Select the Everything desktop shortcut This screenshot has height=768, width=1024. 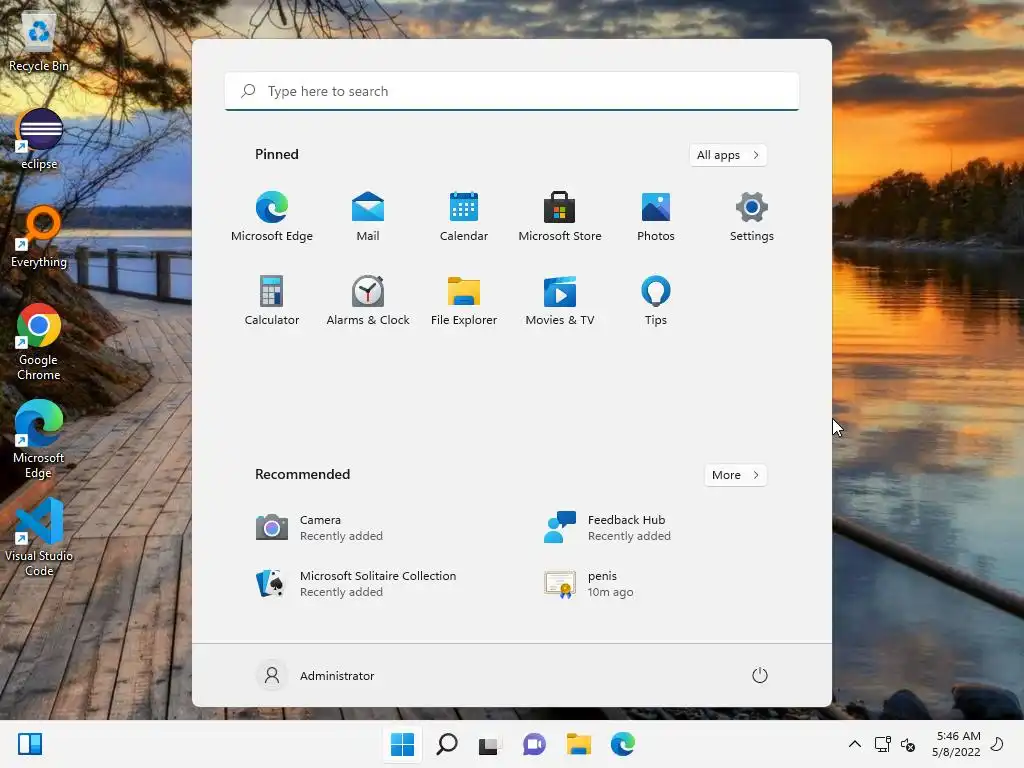[39, 238]
